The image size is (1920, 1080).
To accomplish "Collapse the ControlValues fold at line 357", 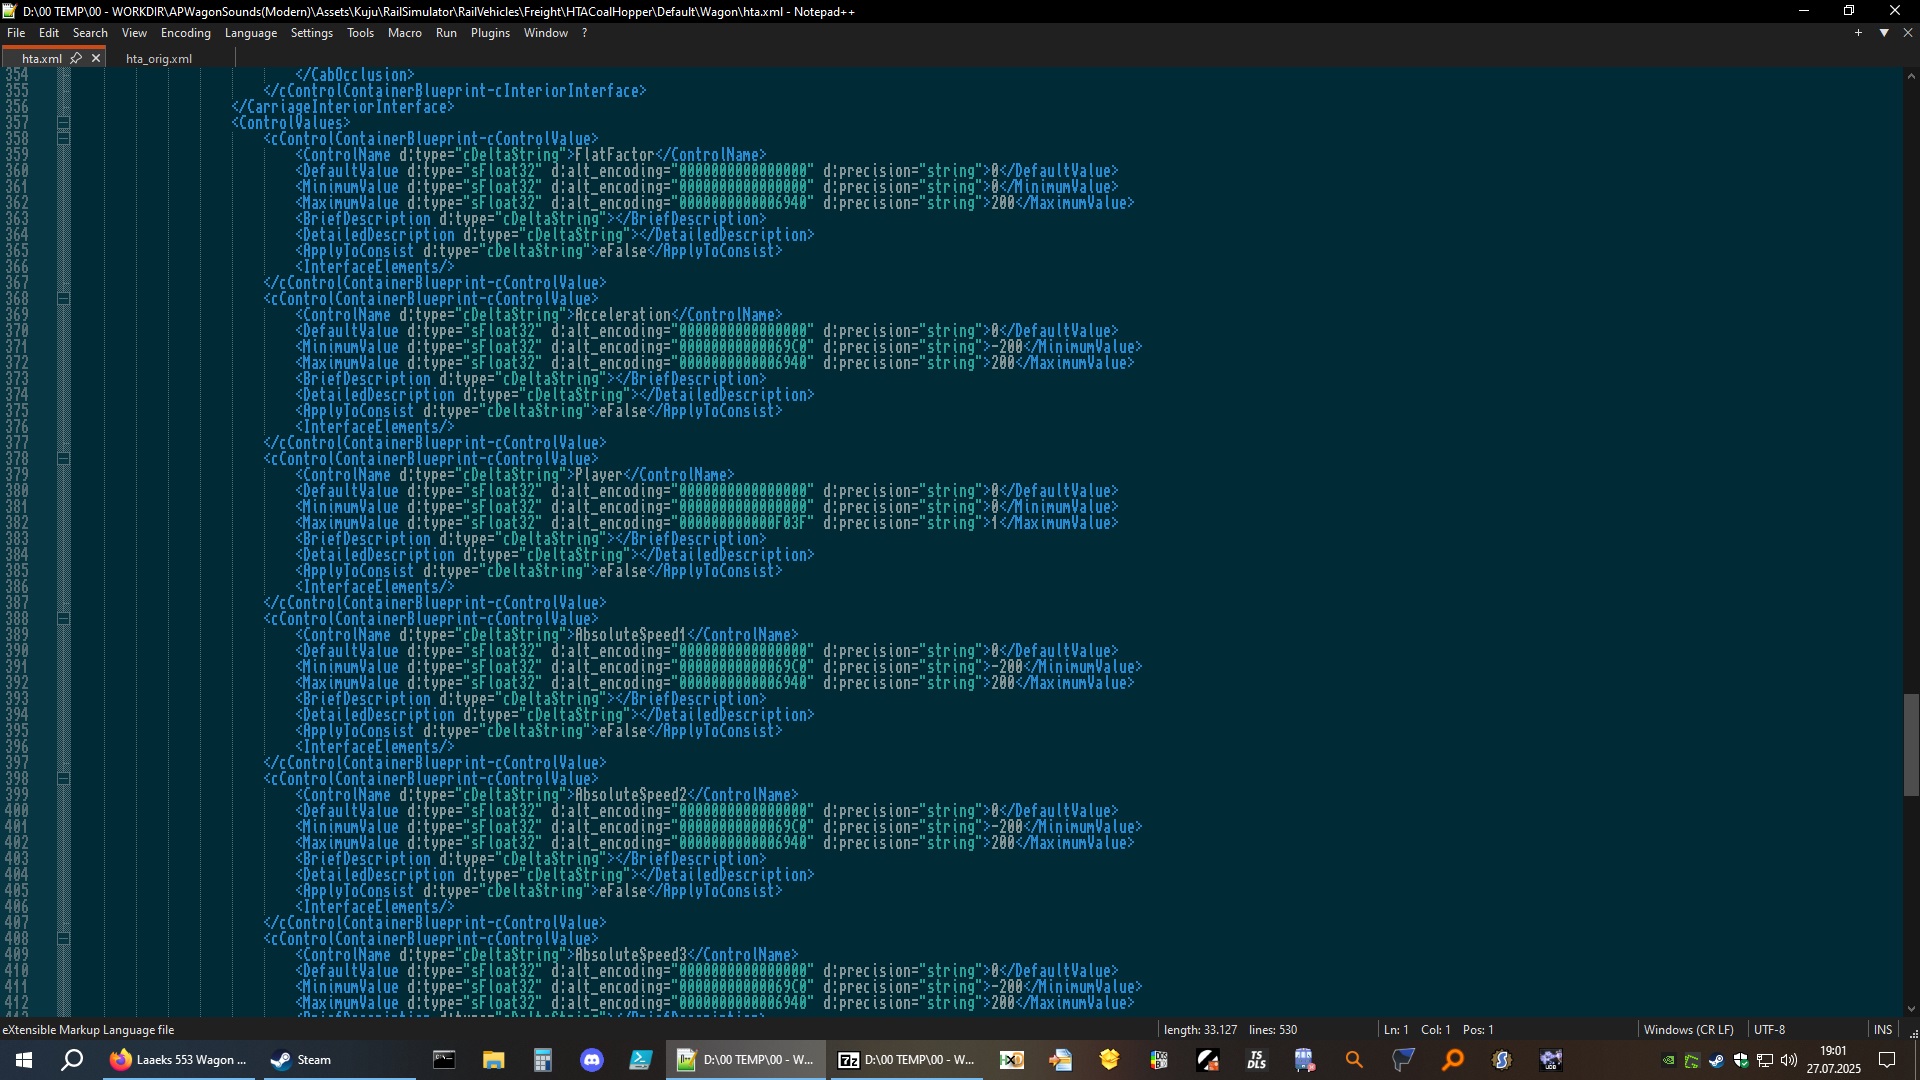I will tap(63, 123).
